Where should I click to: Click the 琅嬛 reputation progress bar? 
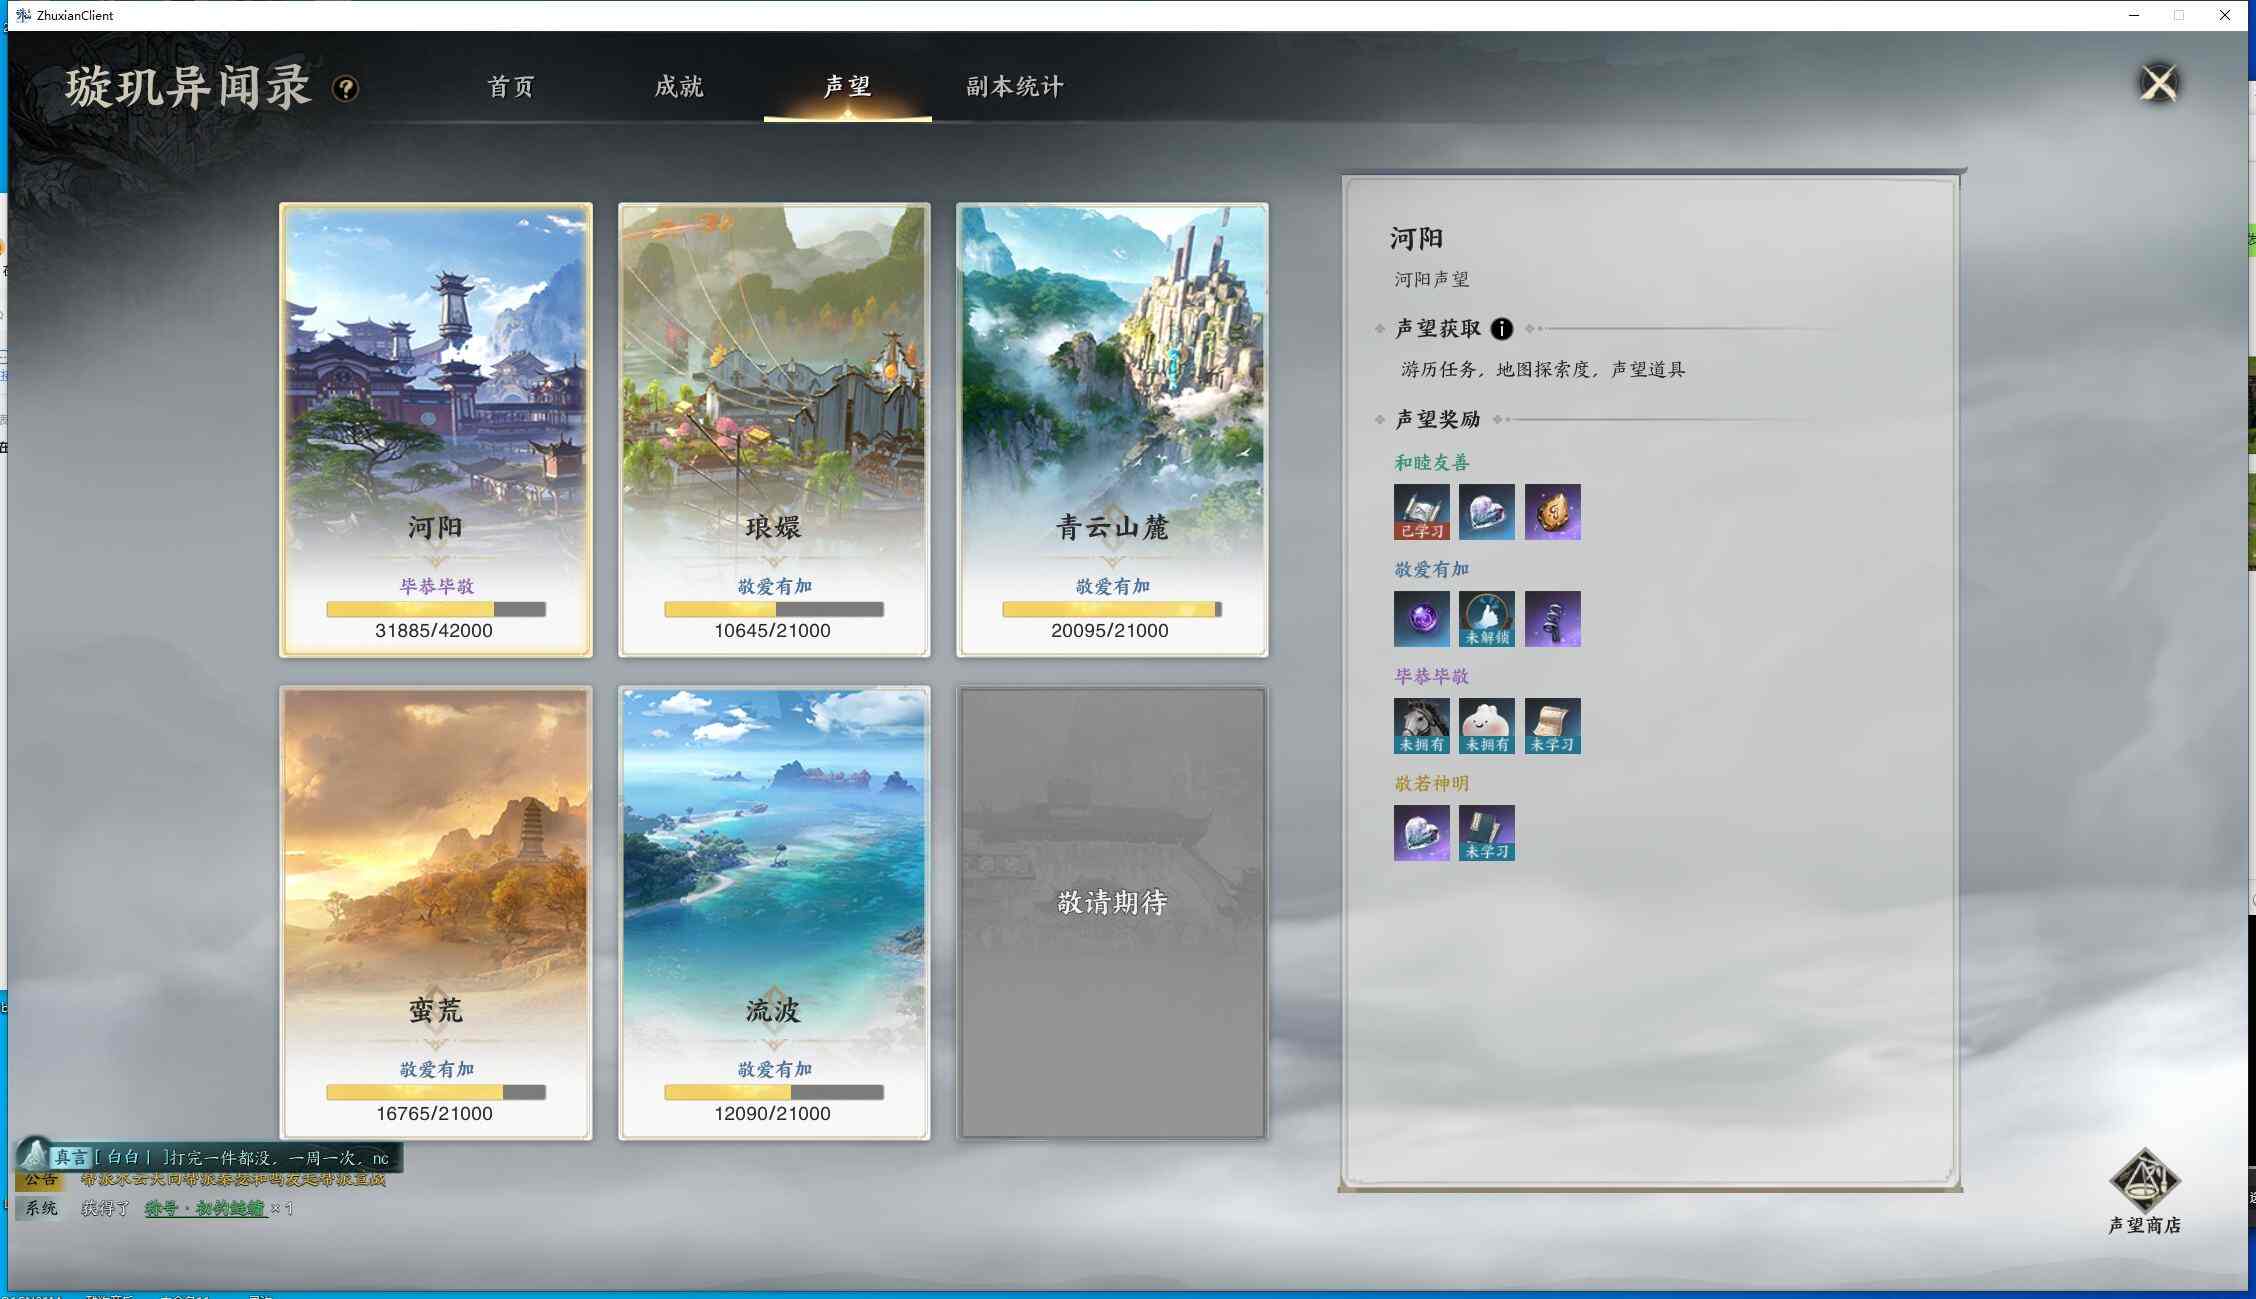[774, 609]
